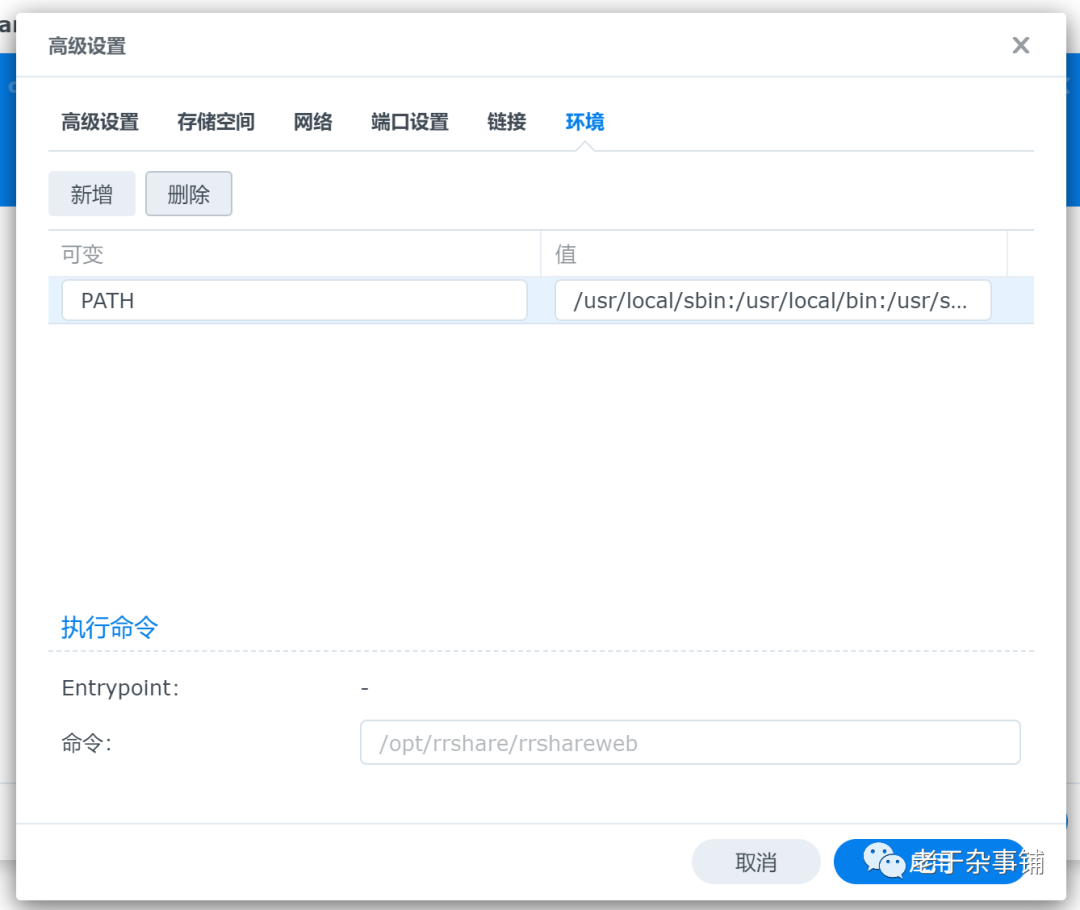Select the 环境 tab
This screenshot has height=910, width=1080.
click(x=585, y=122)
